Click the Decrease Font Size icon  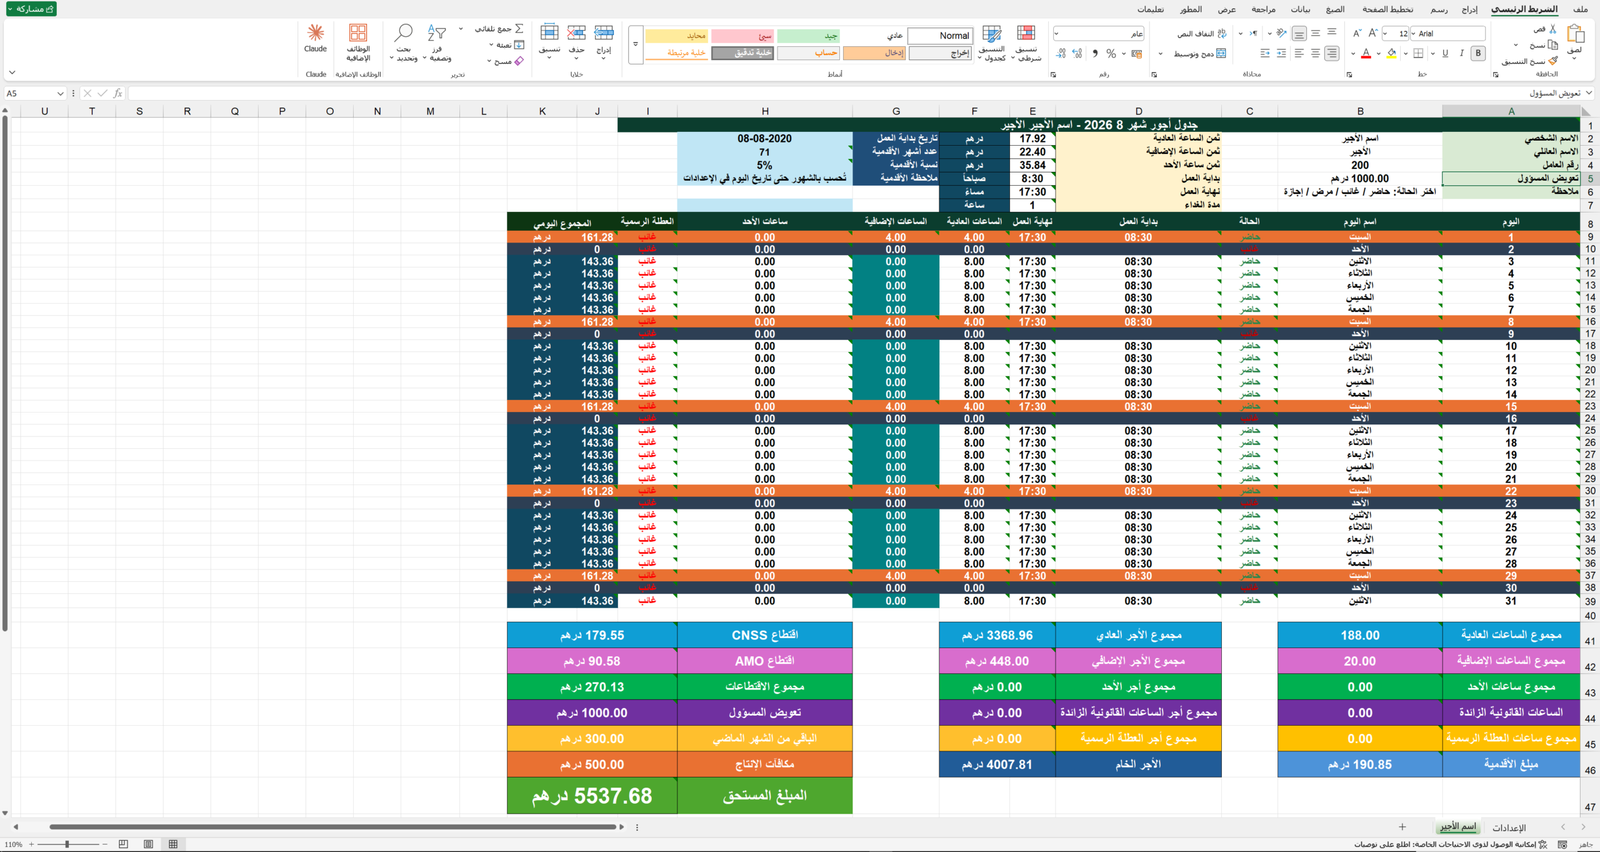point(1357,33)
